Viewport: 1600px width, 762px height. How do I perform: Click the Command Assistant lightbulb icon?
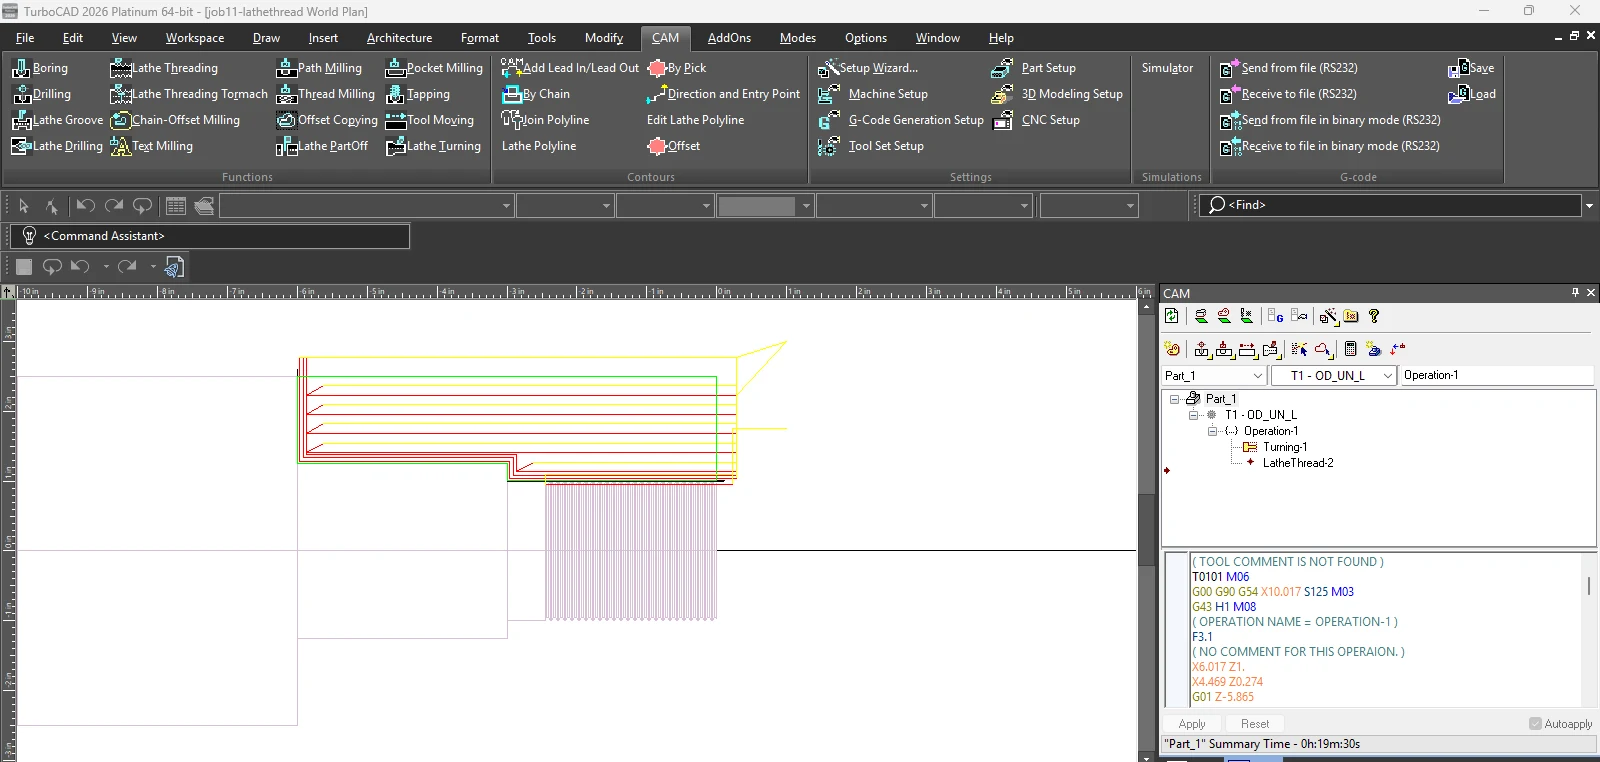pyautogui.click(x=29, y=236)
